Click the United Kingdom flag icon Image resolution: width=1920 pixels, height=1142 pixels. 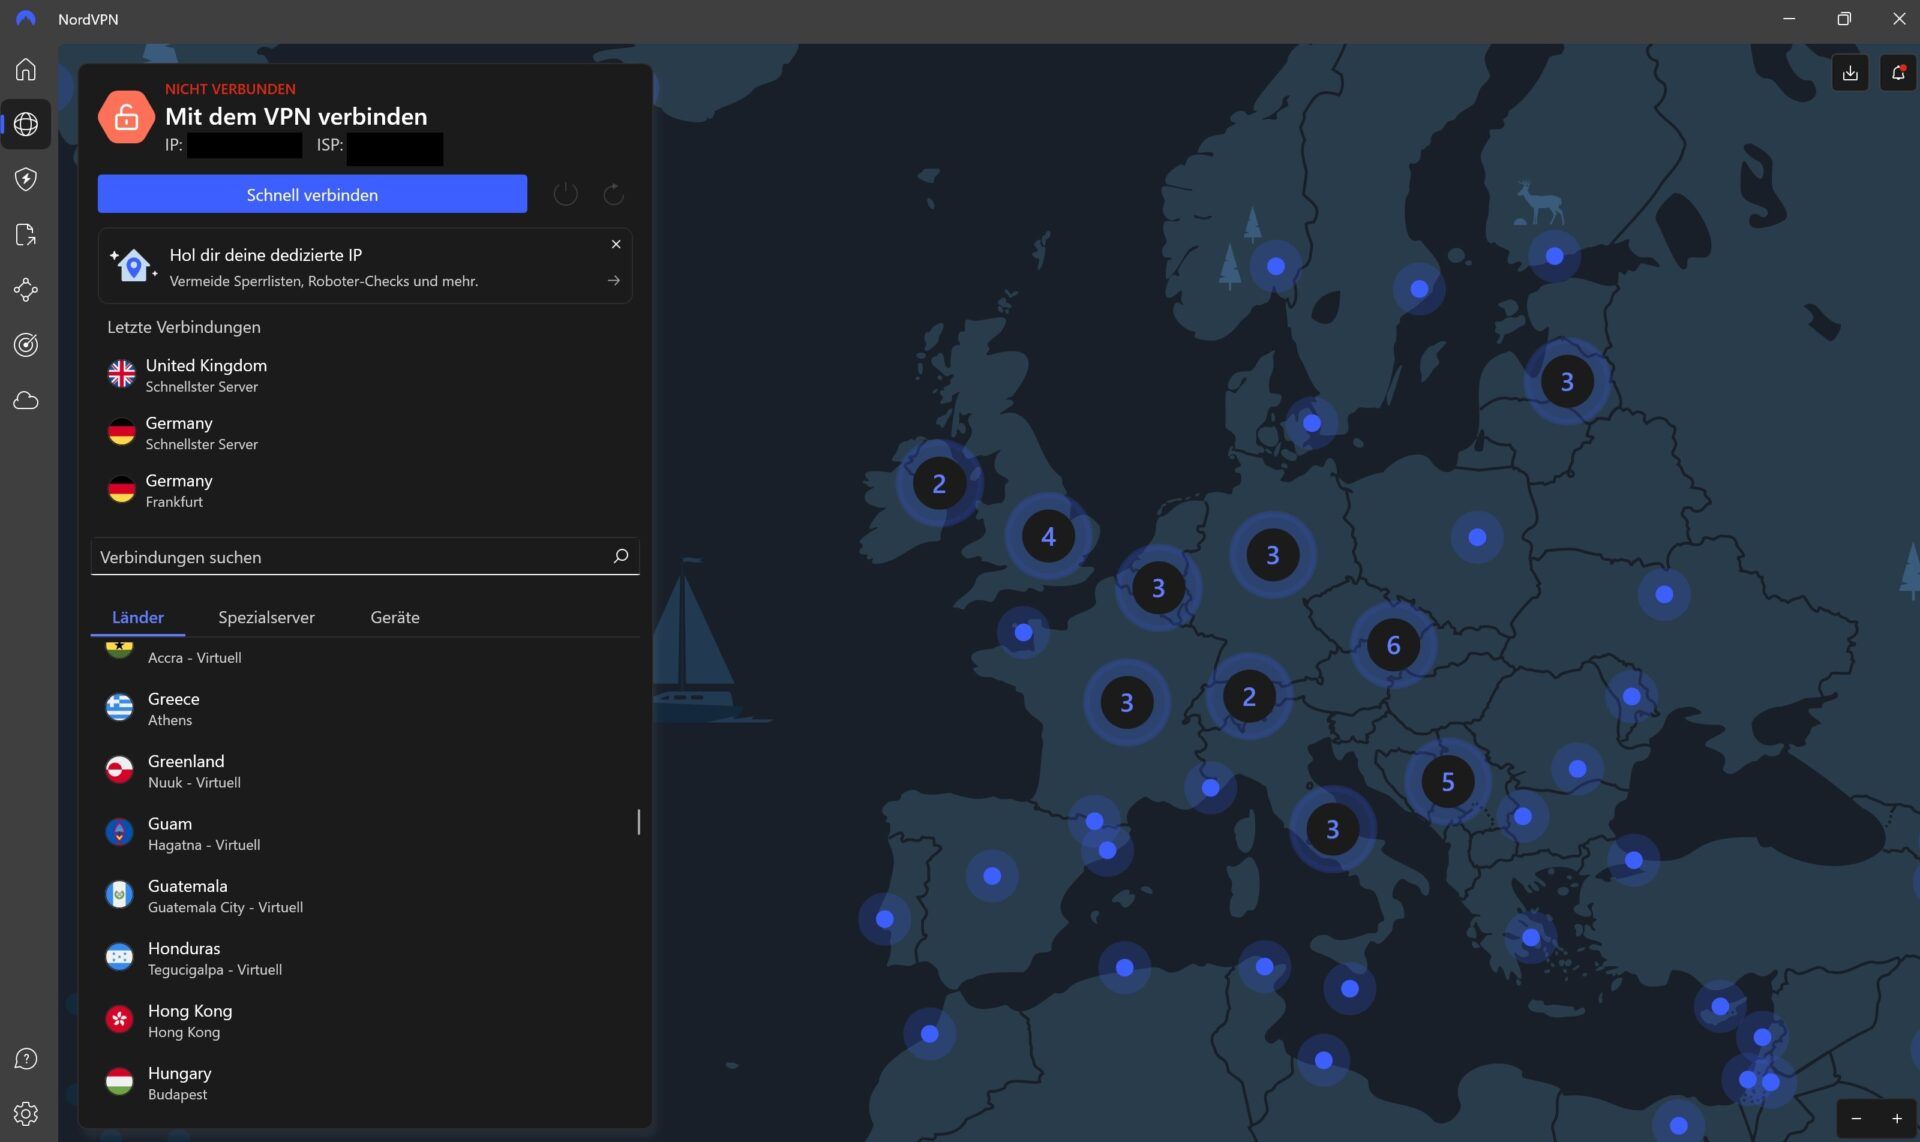pos(121,374)
